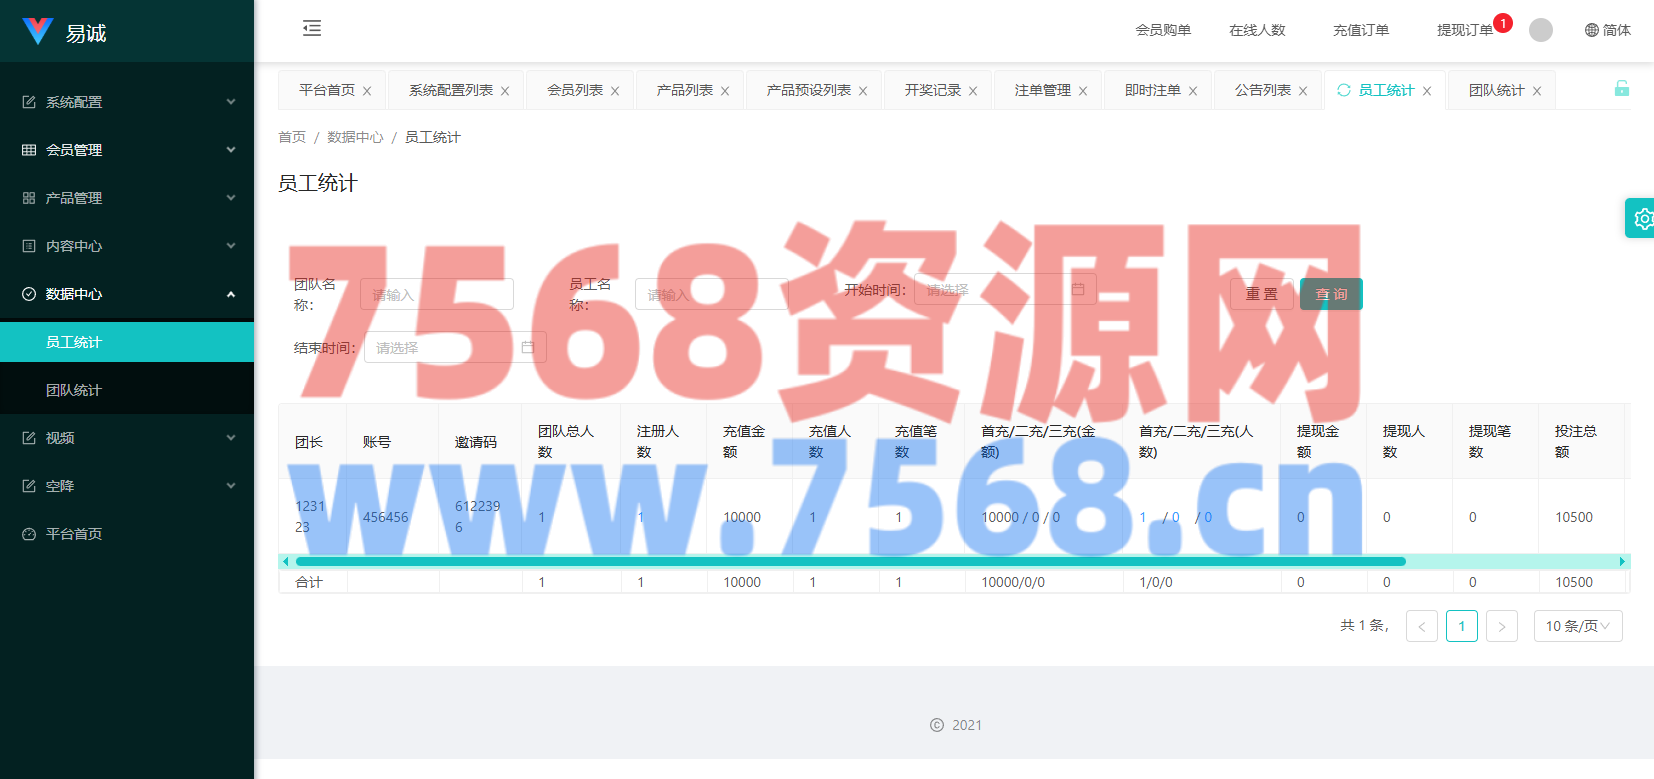Click the calendar icon in 开始时间 field
Image resolution: width=1654 pixels, height=779 pixels.
tap(1078, 289)
